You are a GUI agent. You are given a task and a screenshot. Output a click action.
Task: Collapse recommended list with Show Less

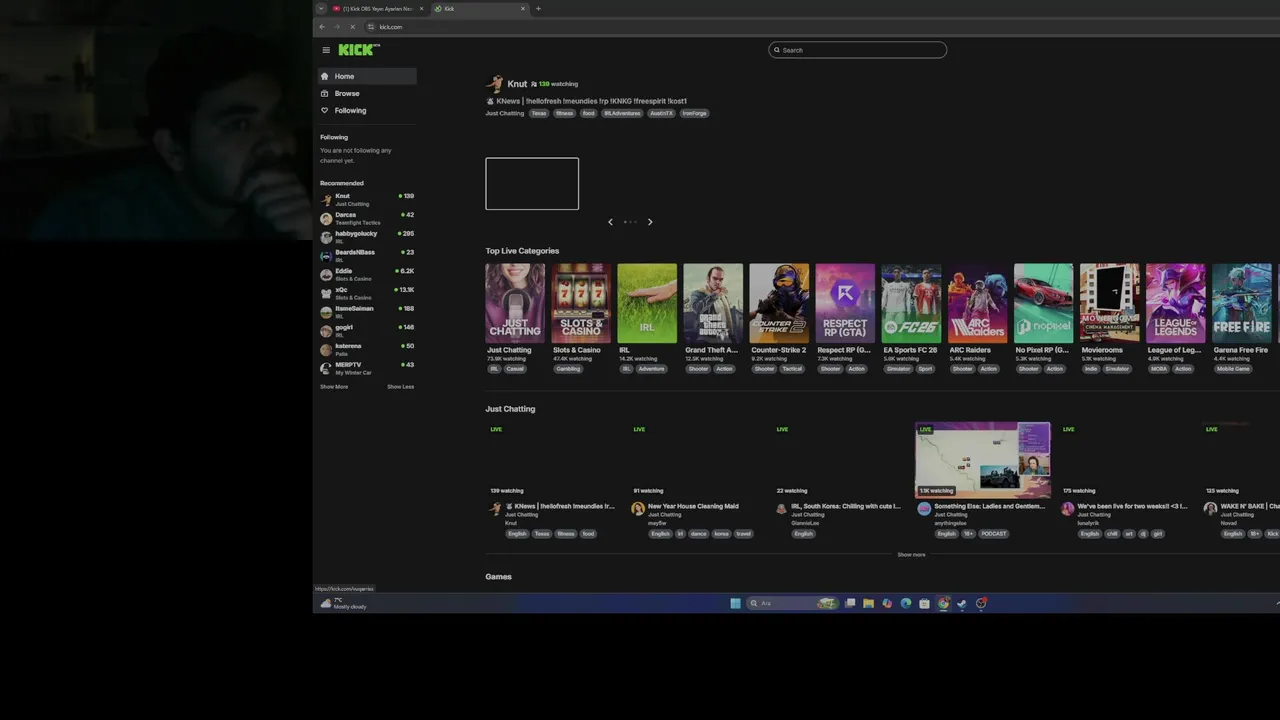[x=400, y=387]
